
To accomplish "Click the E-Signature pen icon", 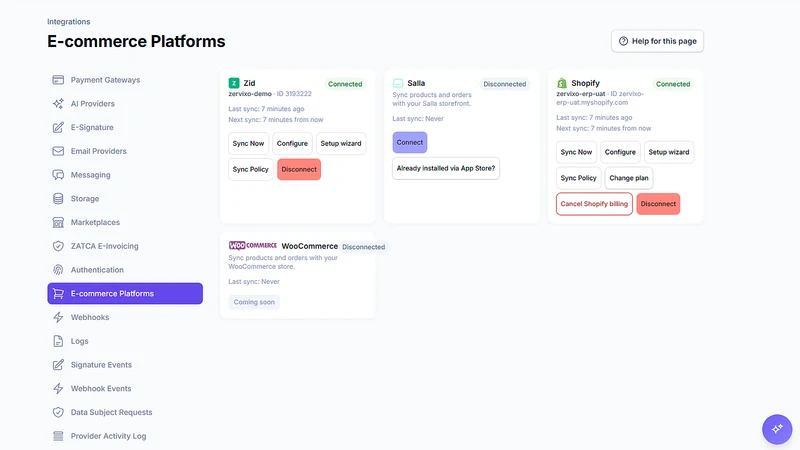I will [58, 128].
